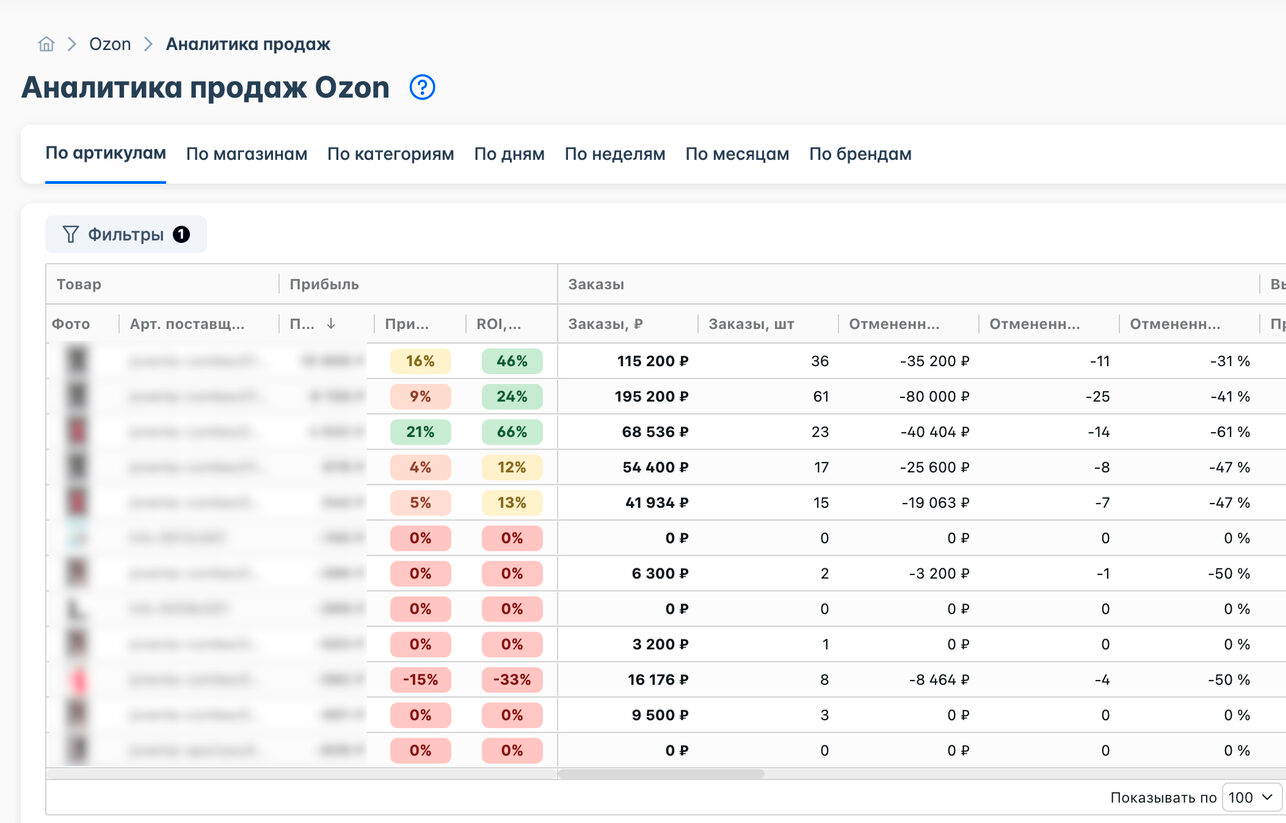Select the 6 300 ₽ orders cell

click(x=628, y=574)
